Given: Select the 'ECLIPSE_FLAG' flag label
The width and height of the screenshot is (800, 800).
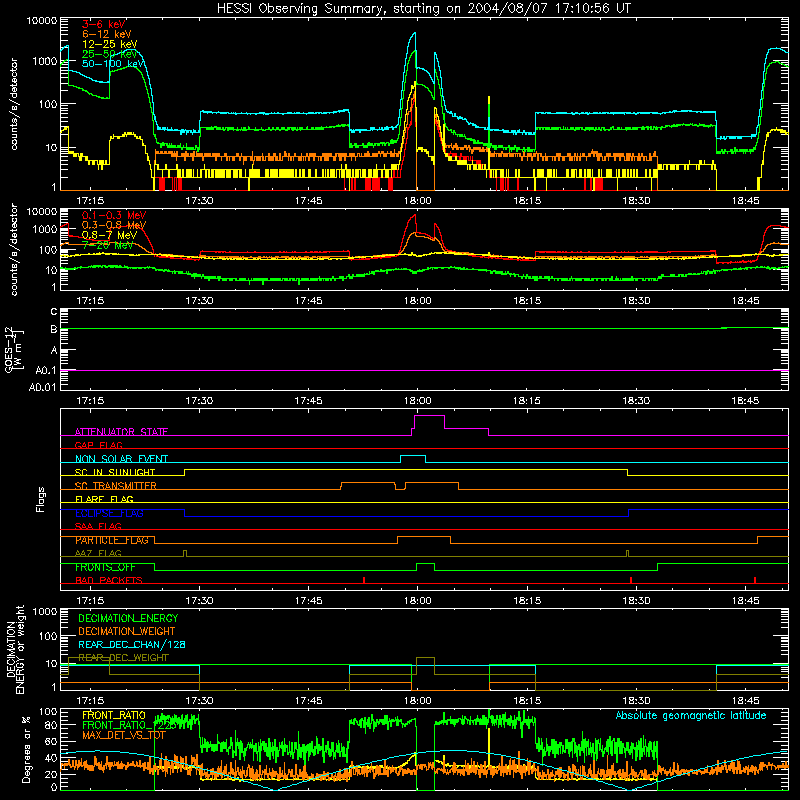Looking at the screenshot, I should click(109, 513).
